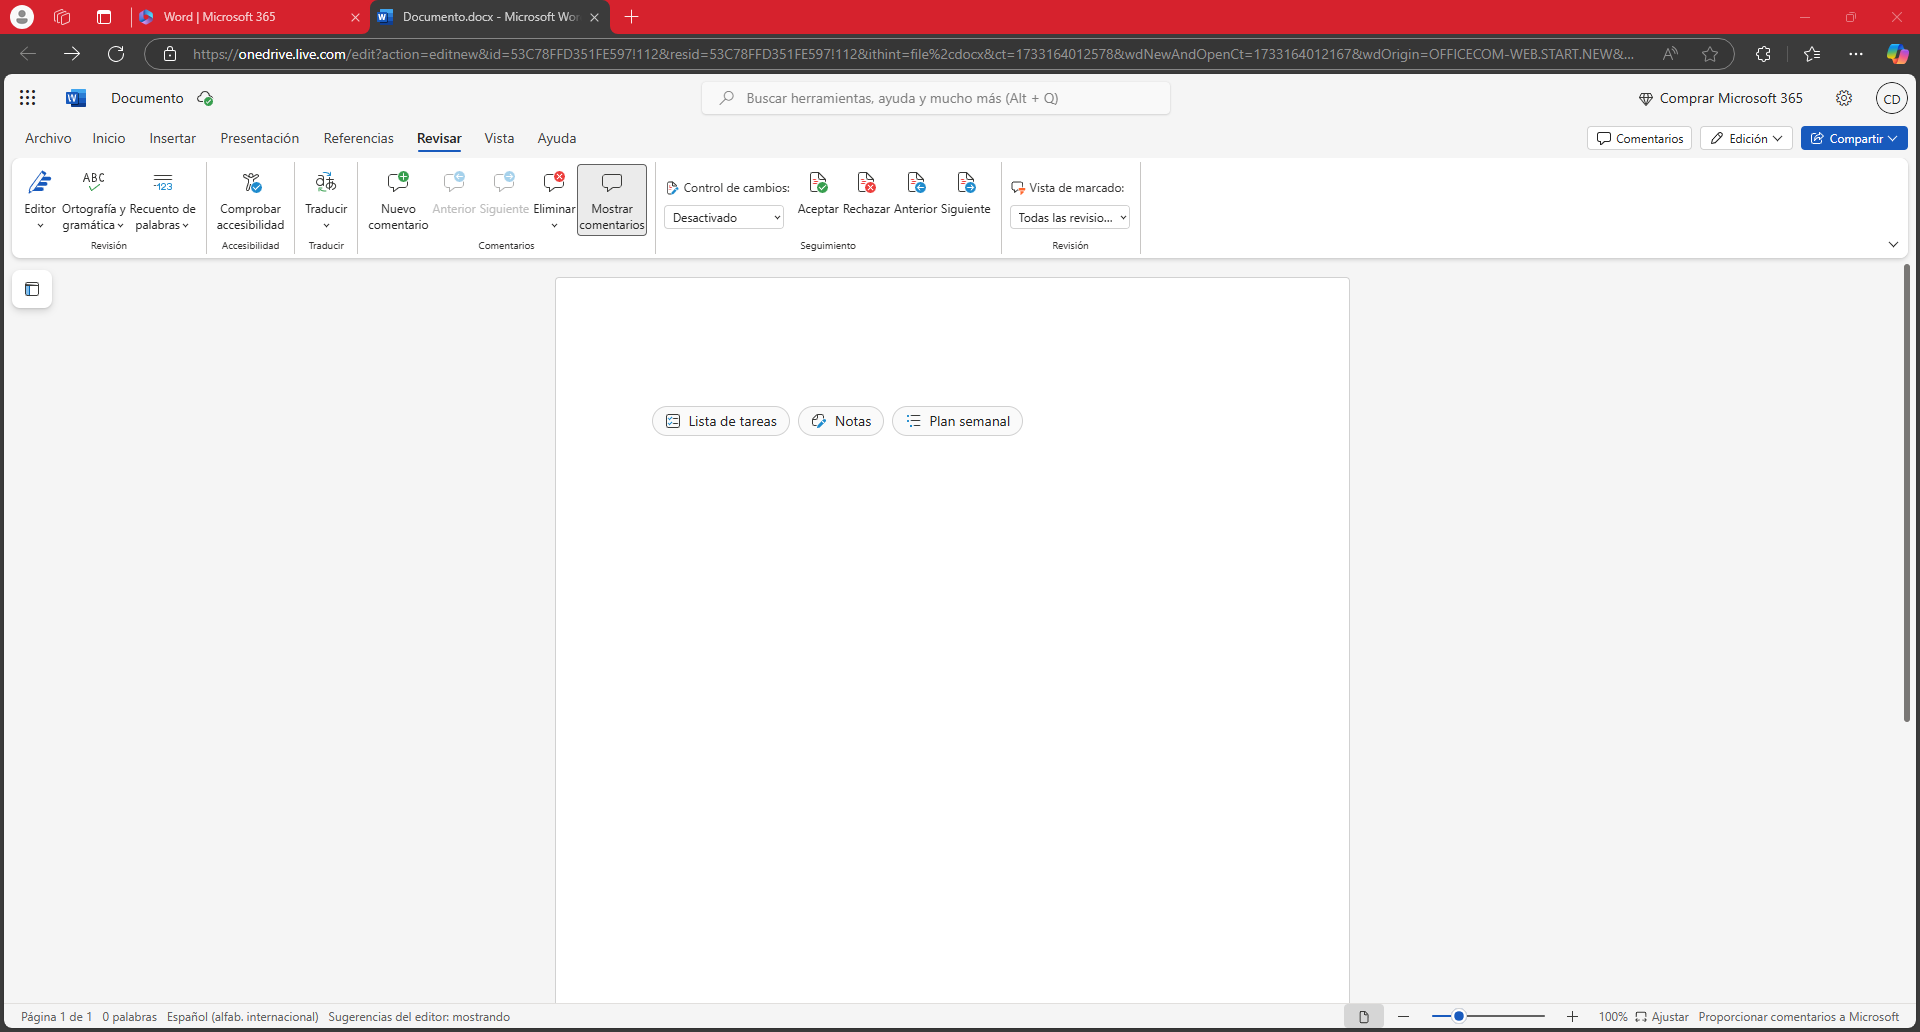Expand Vista de marcado revisions dropdown
Image resolution: width=1920 pixels, height=1032 pixels.
[1069, 218]
